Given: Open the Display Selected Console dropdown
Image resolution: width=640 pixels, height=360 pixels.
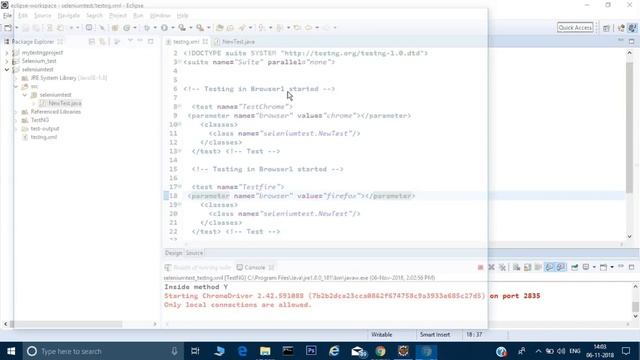Looking at the screenshot, I should pyautogui.click(x=594, y=267).
